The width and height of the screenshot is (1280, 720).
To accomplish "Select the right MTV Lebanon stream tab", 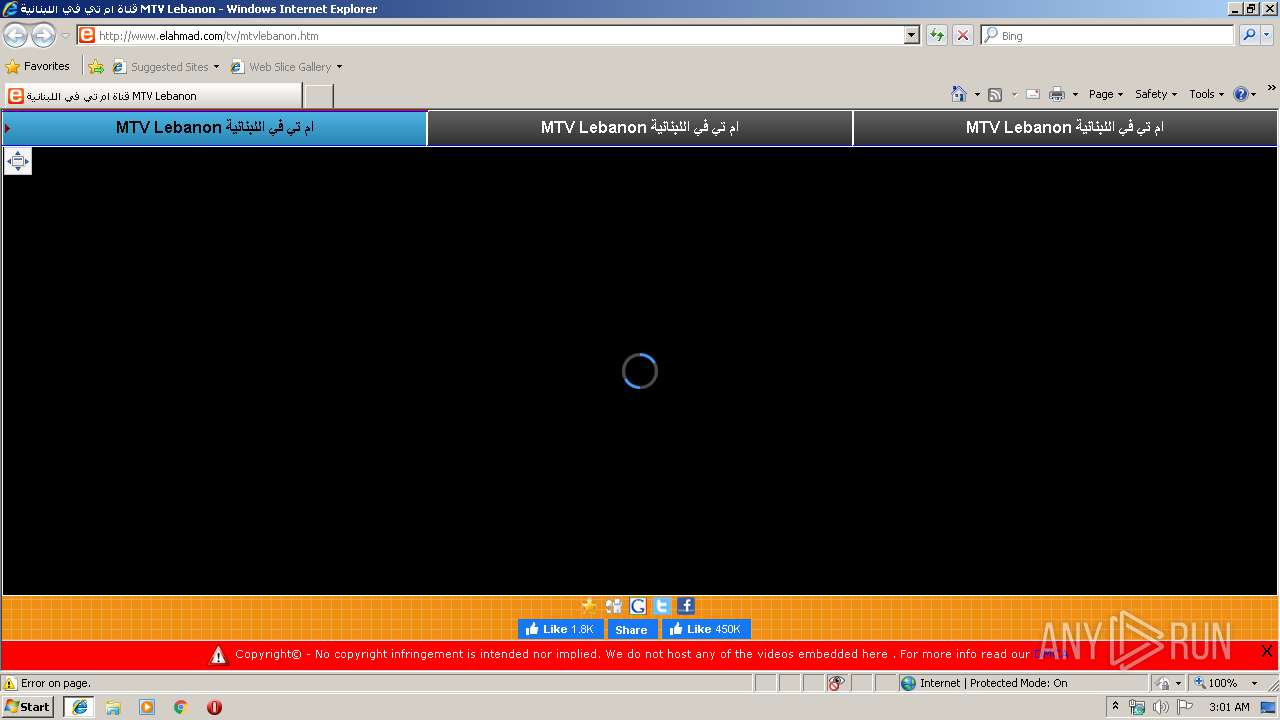I will click(x=1065, y=128).
